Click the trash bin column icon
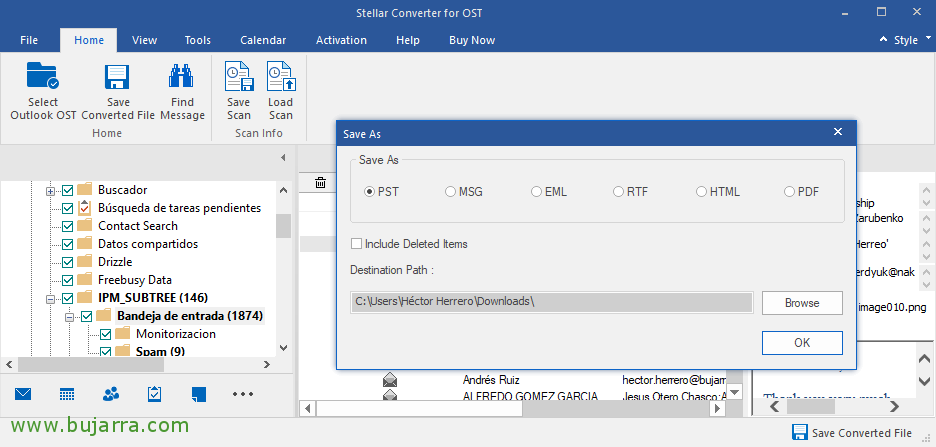936x447 pixels. pos(321,183)
